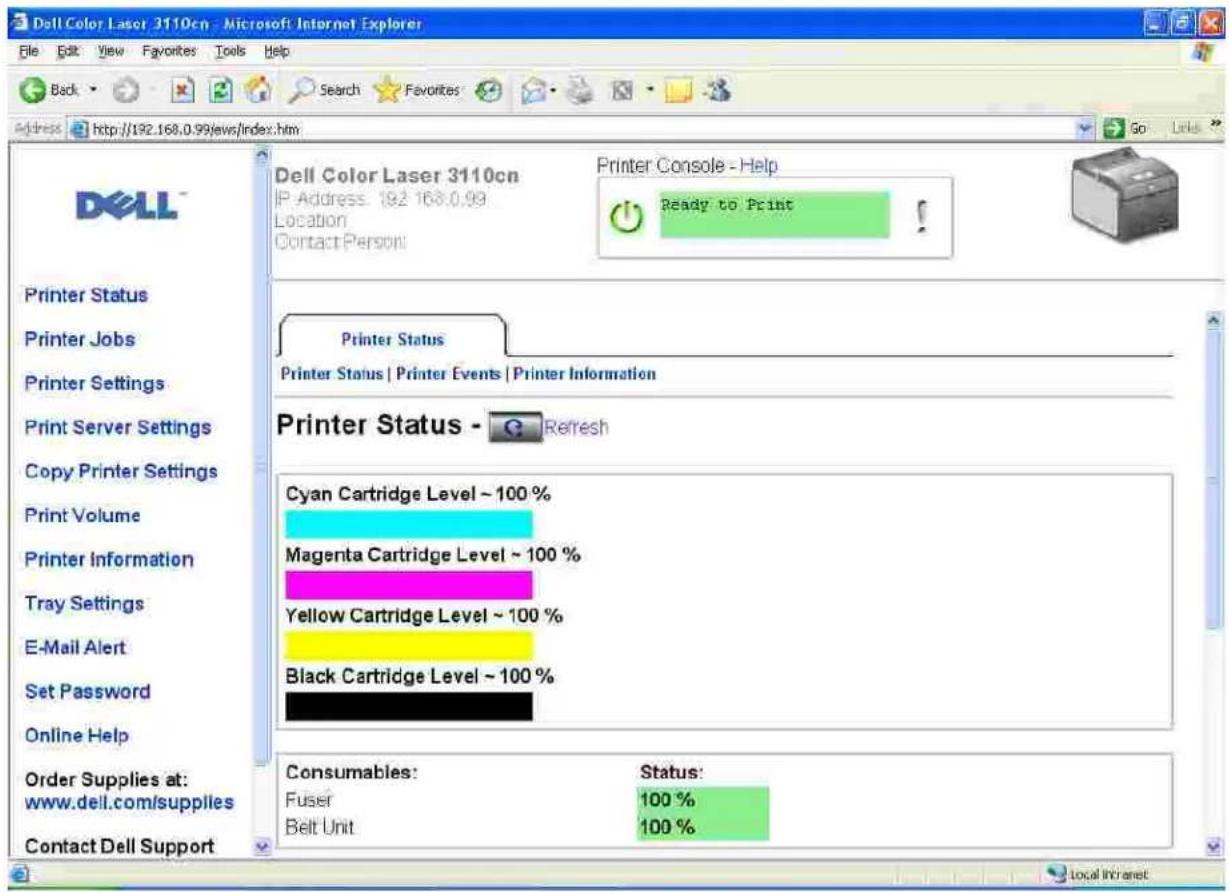
Task: Open Printer Status sidebar link
Action: click(x=85, y=295)
